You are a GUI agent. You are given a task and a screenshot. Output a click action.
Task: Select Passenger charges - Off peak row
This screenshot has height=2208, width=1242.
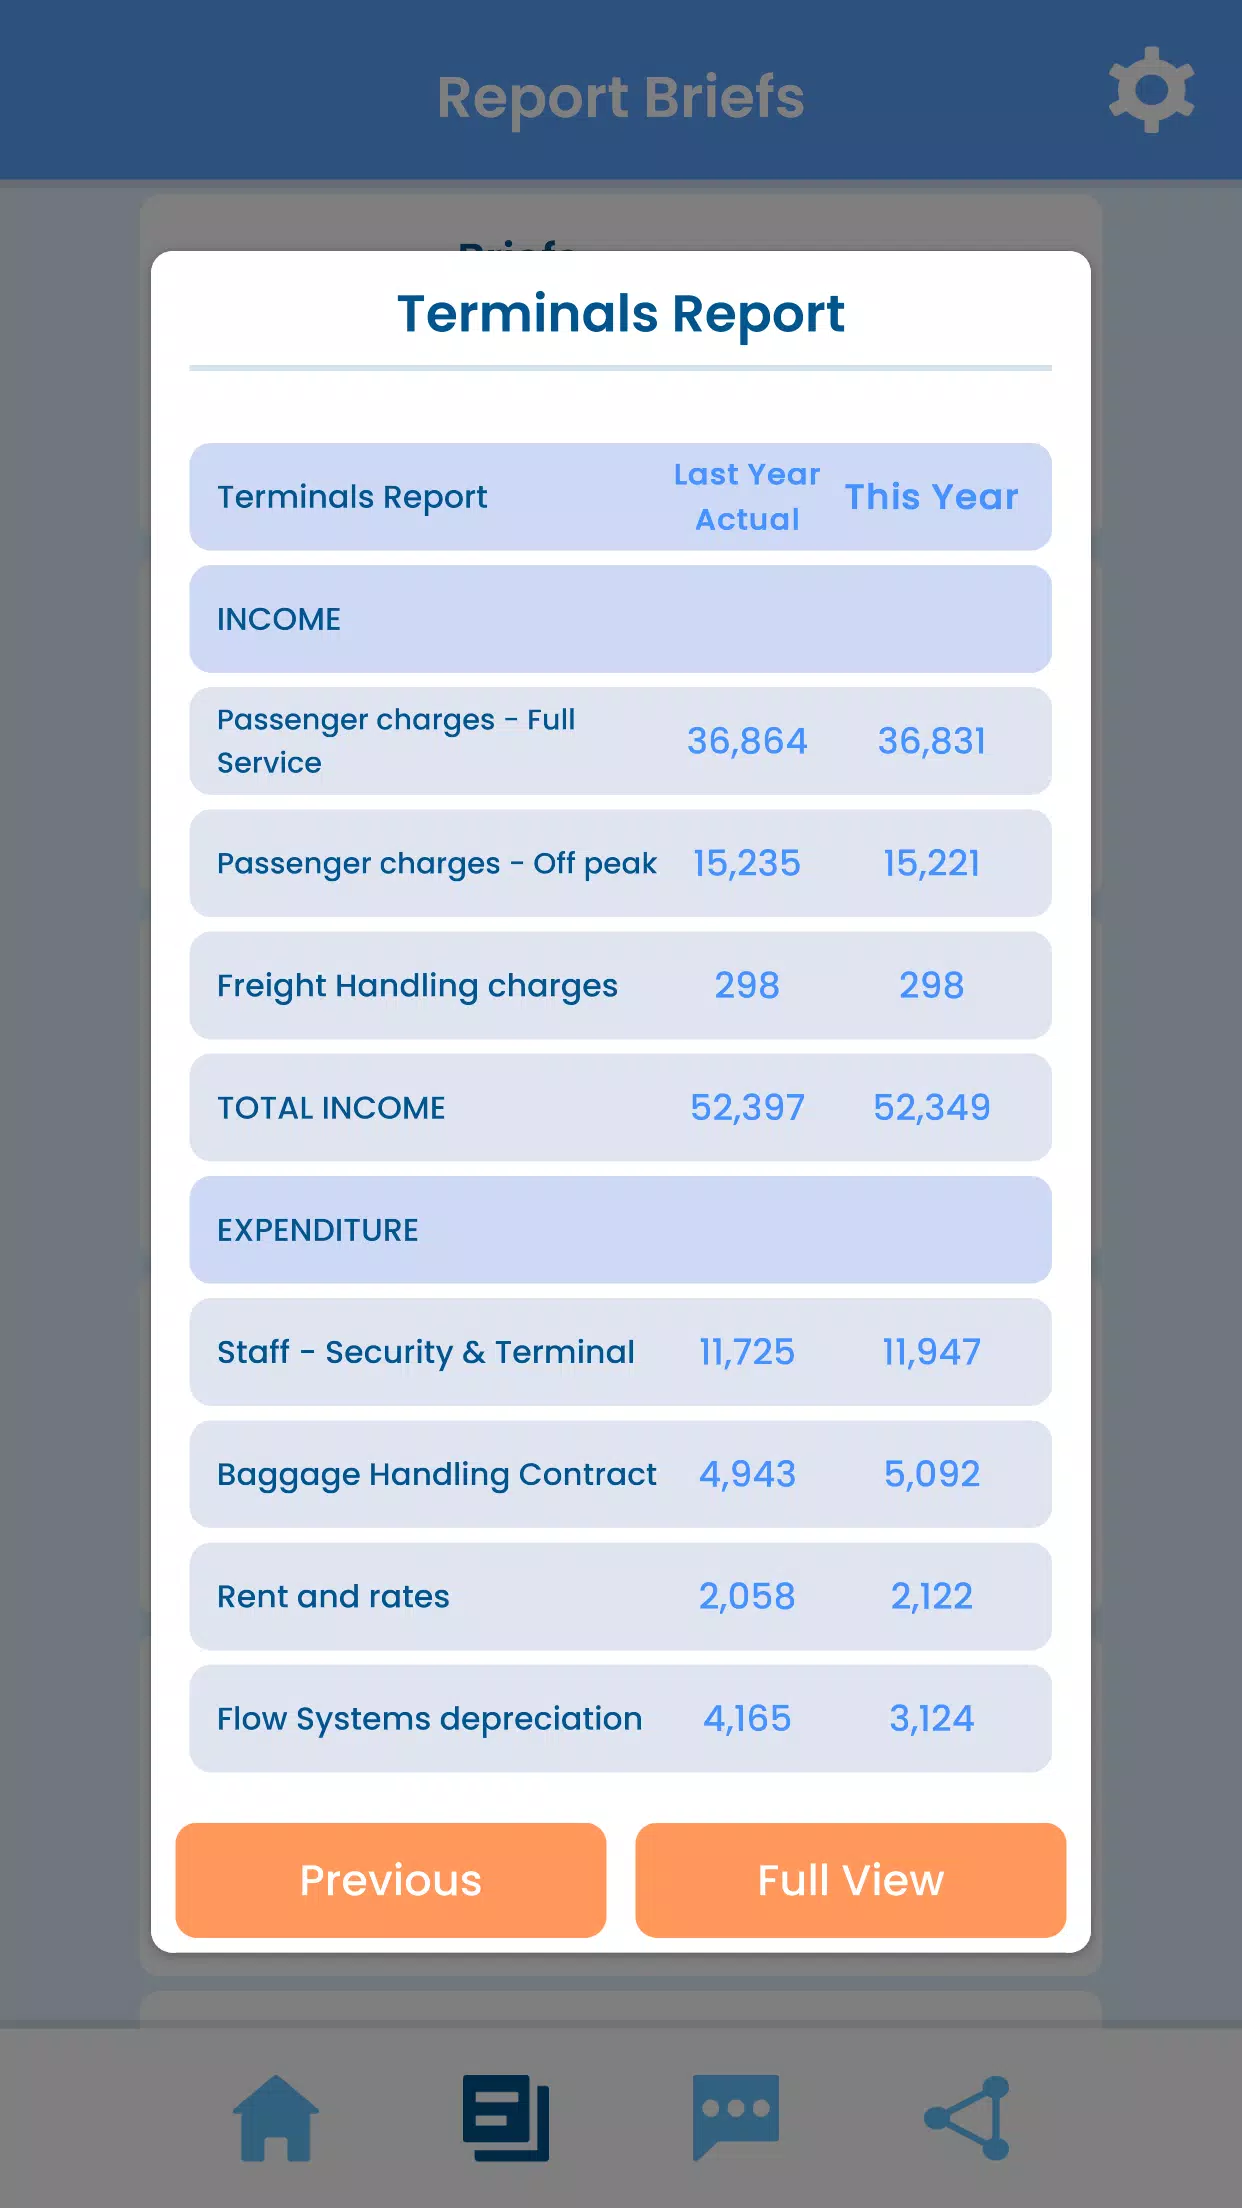[620, 863]
